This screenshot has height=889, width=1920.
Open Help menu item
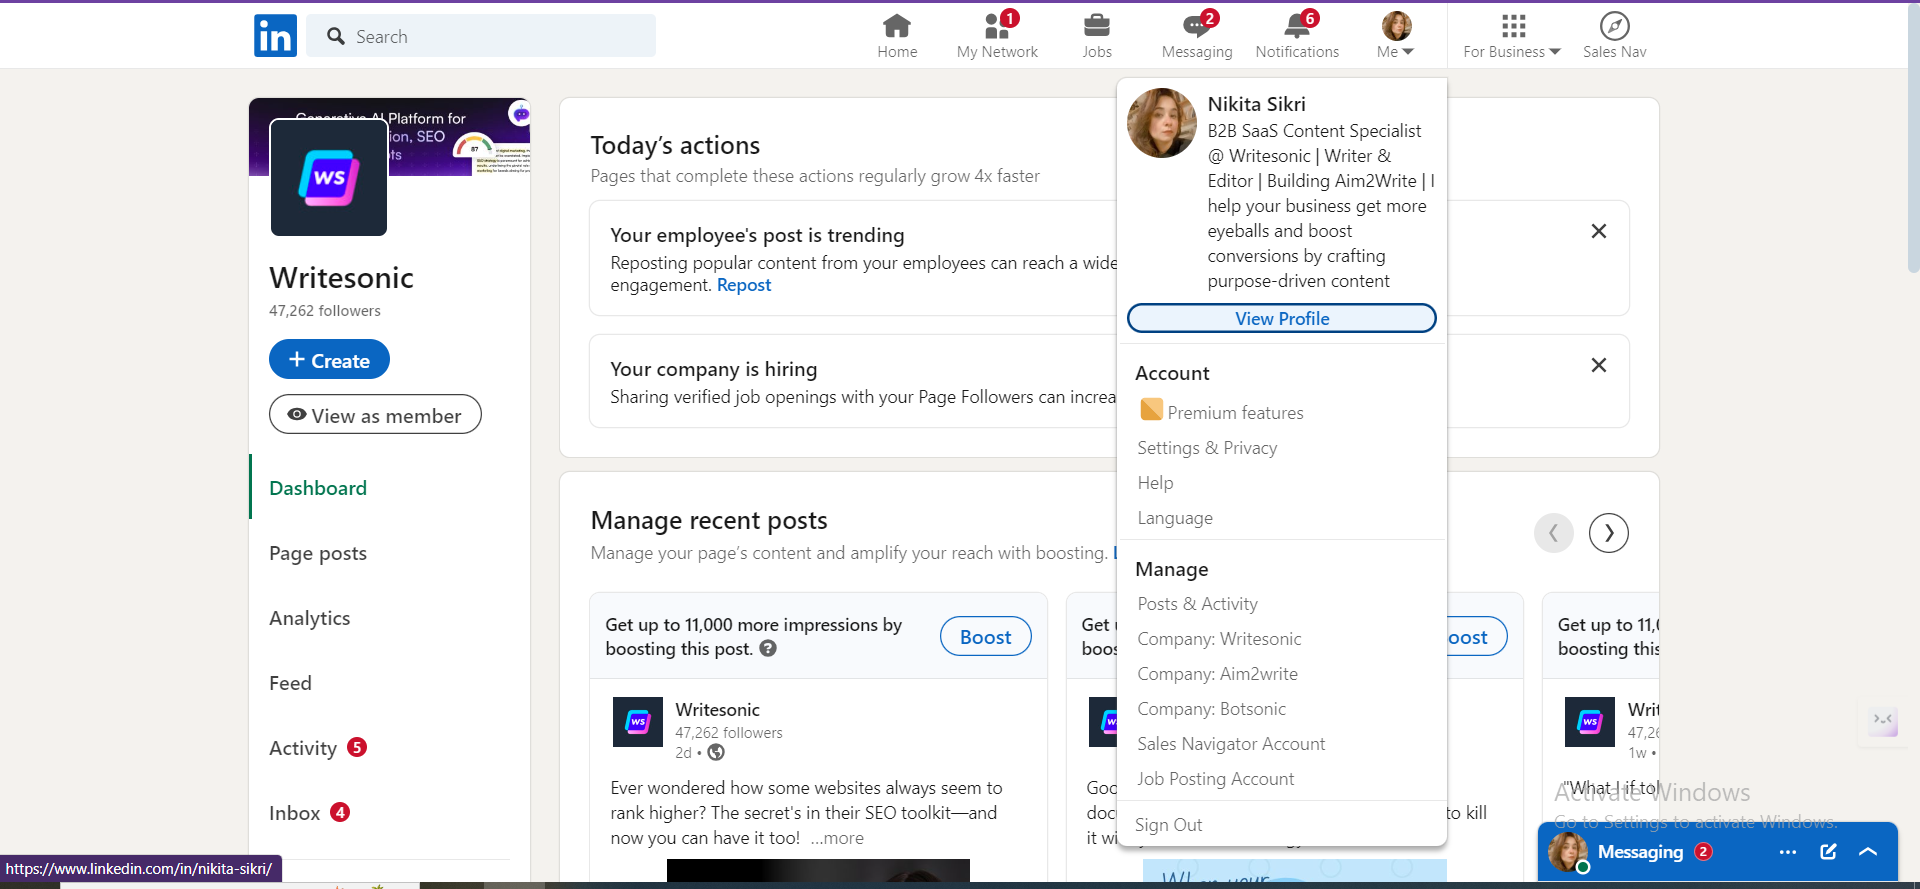pos(1155,483)
